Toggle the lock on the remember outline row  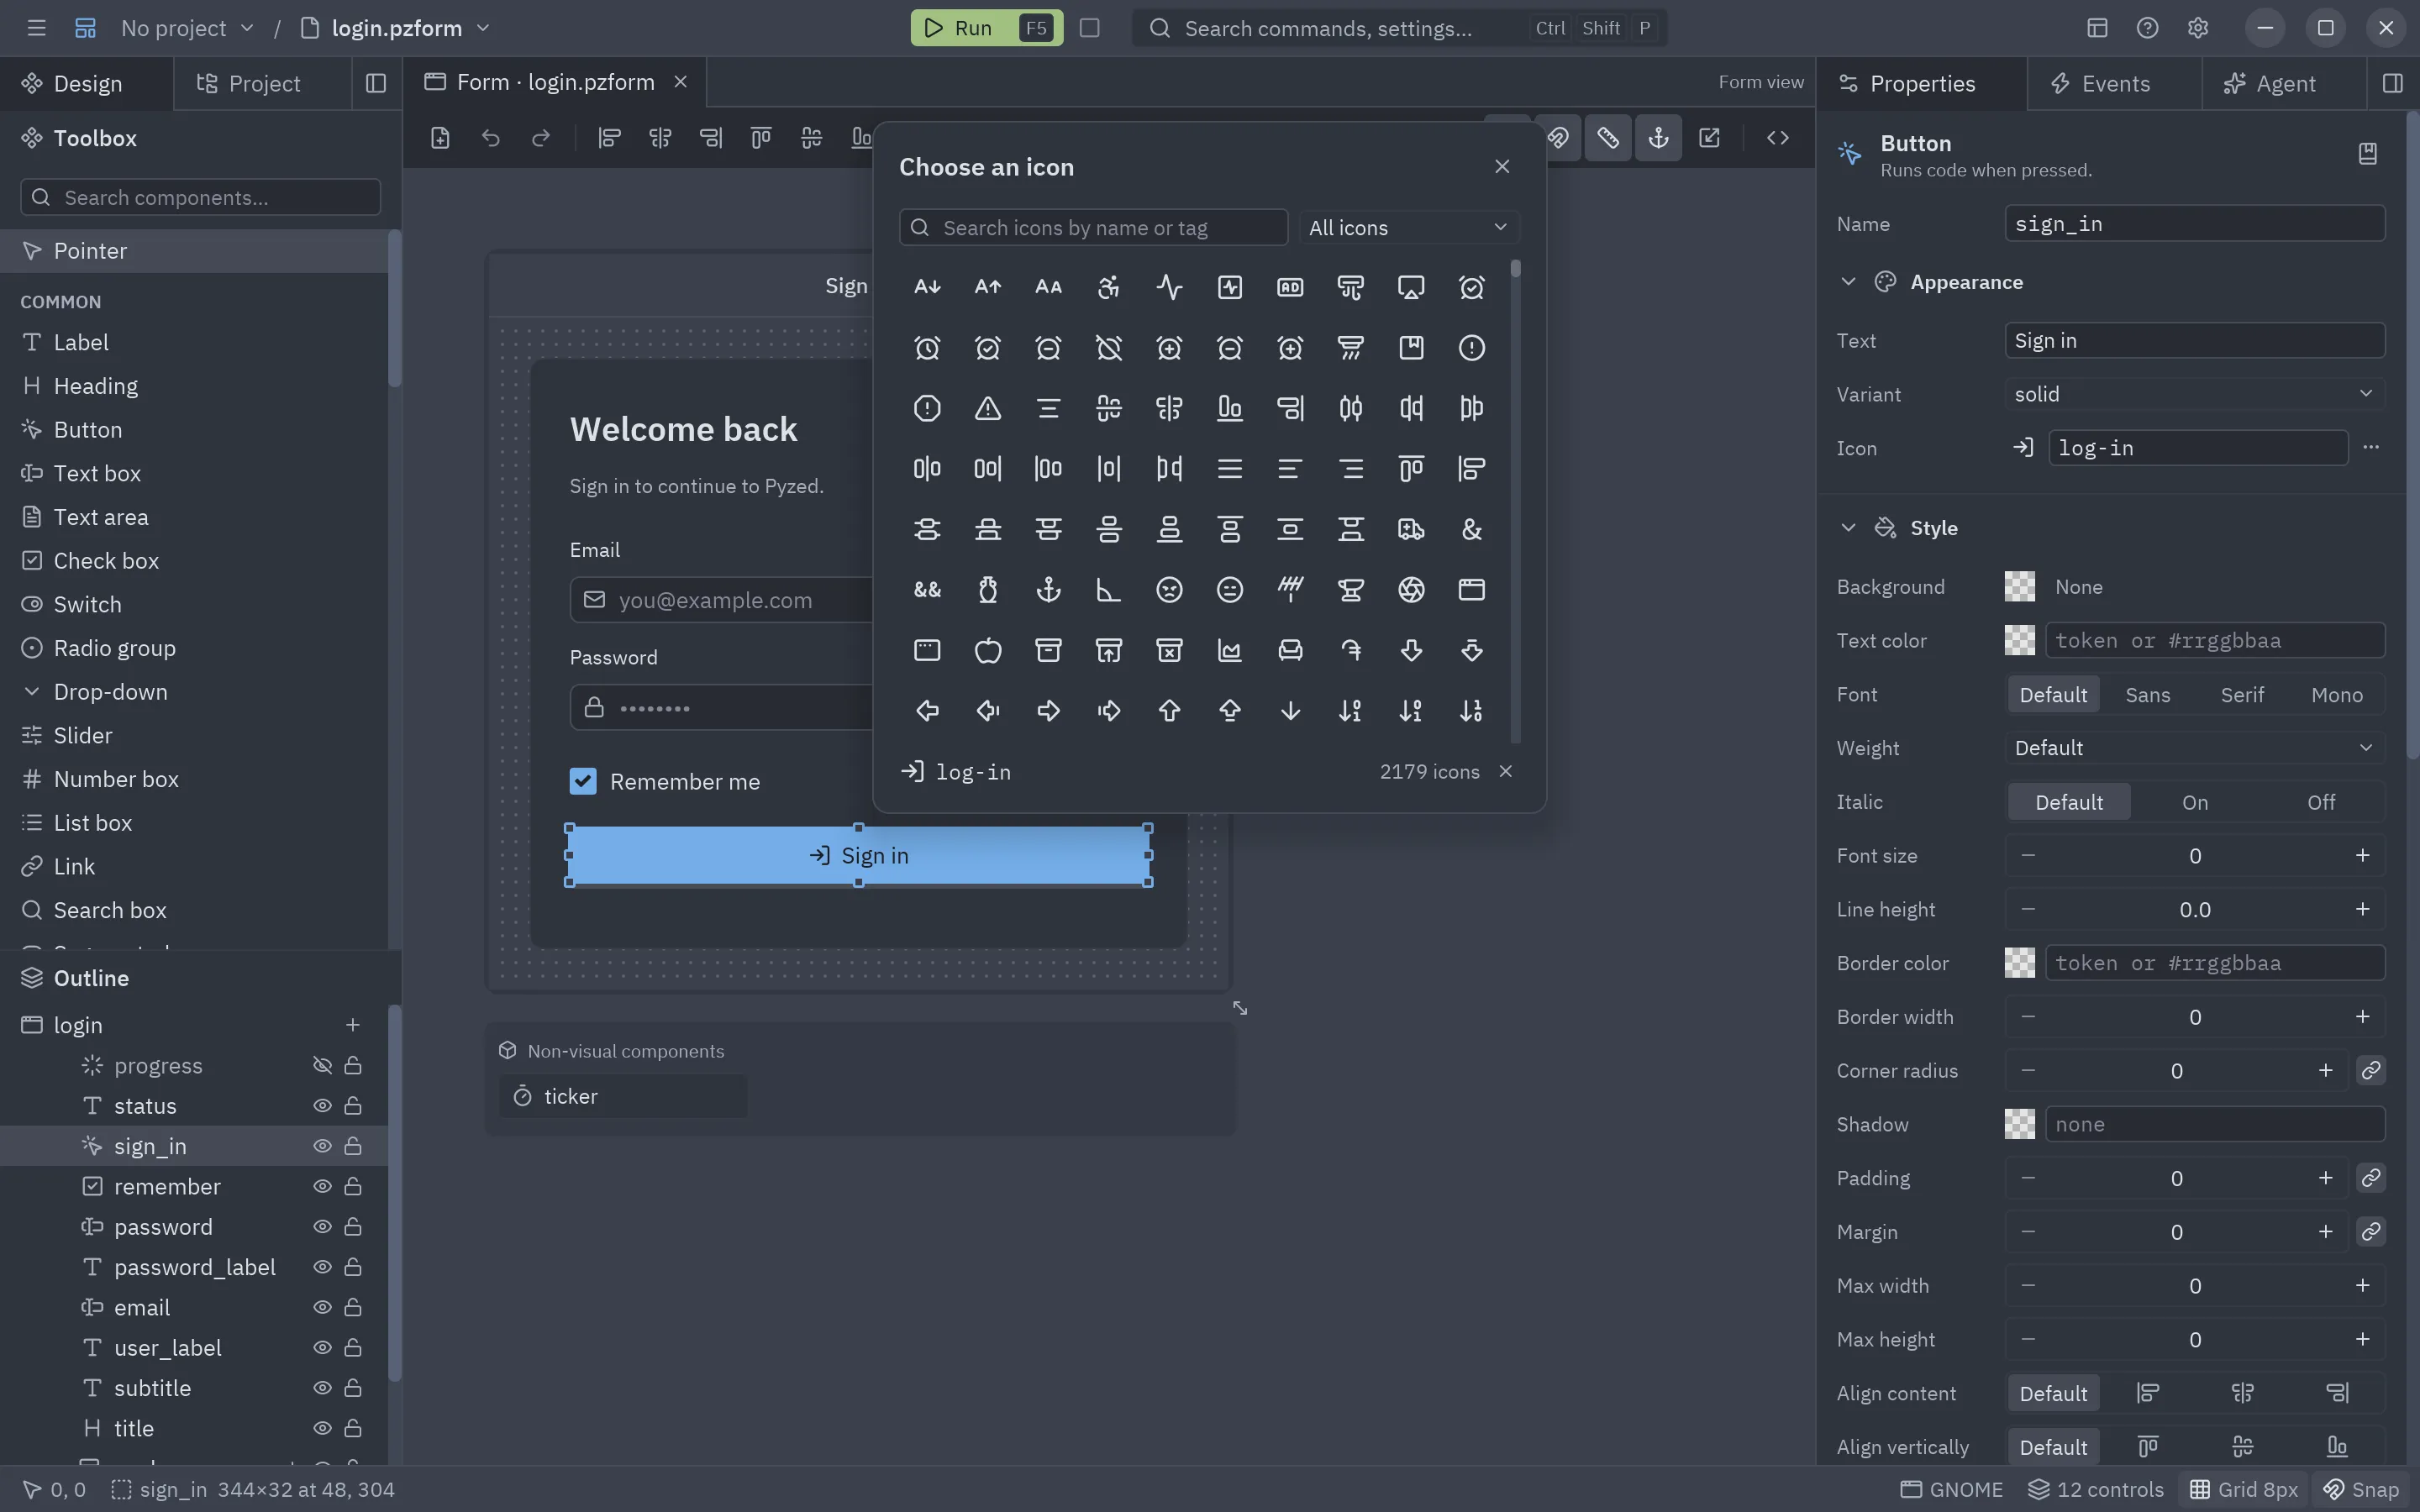coord(352,1186)
